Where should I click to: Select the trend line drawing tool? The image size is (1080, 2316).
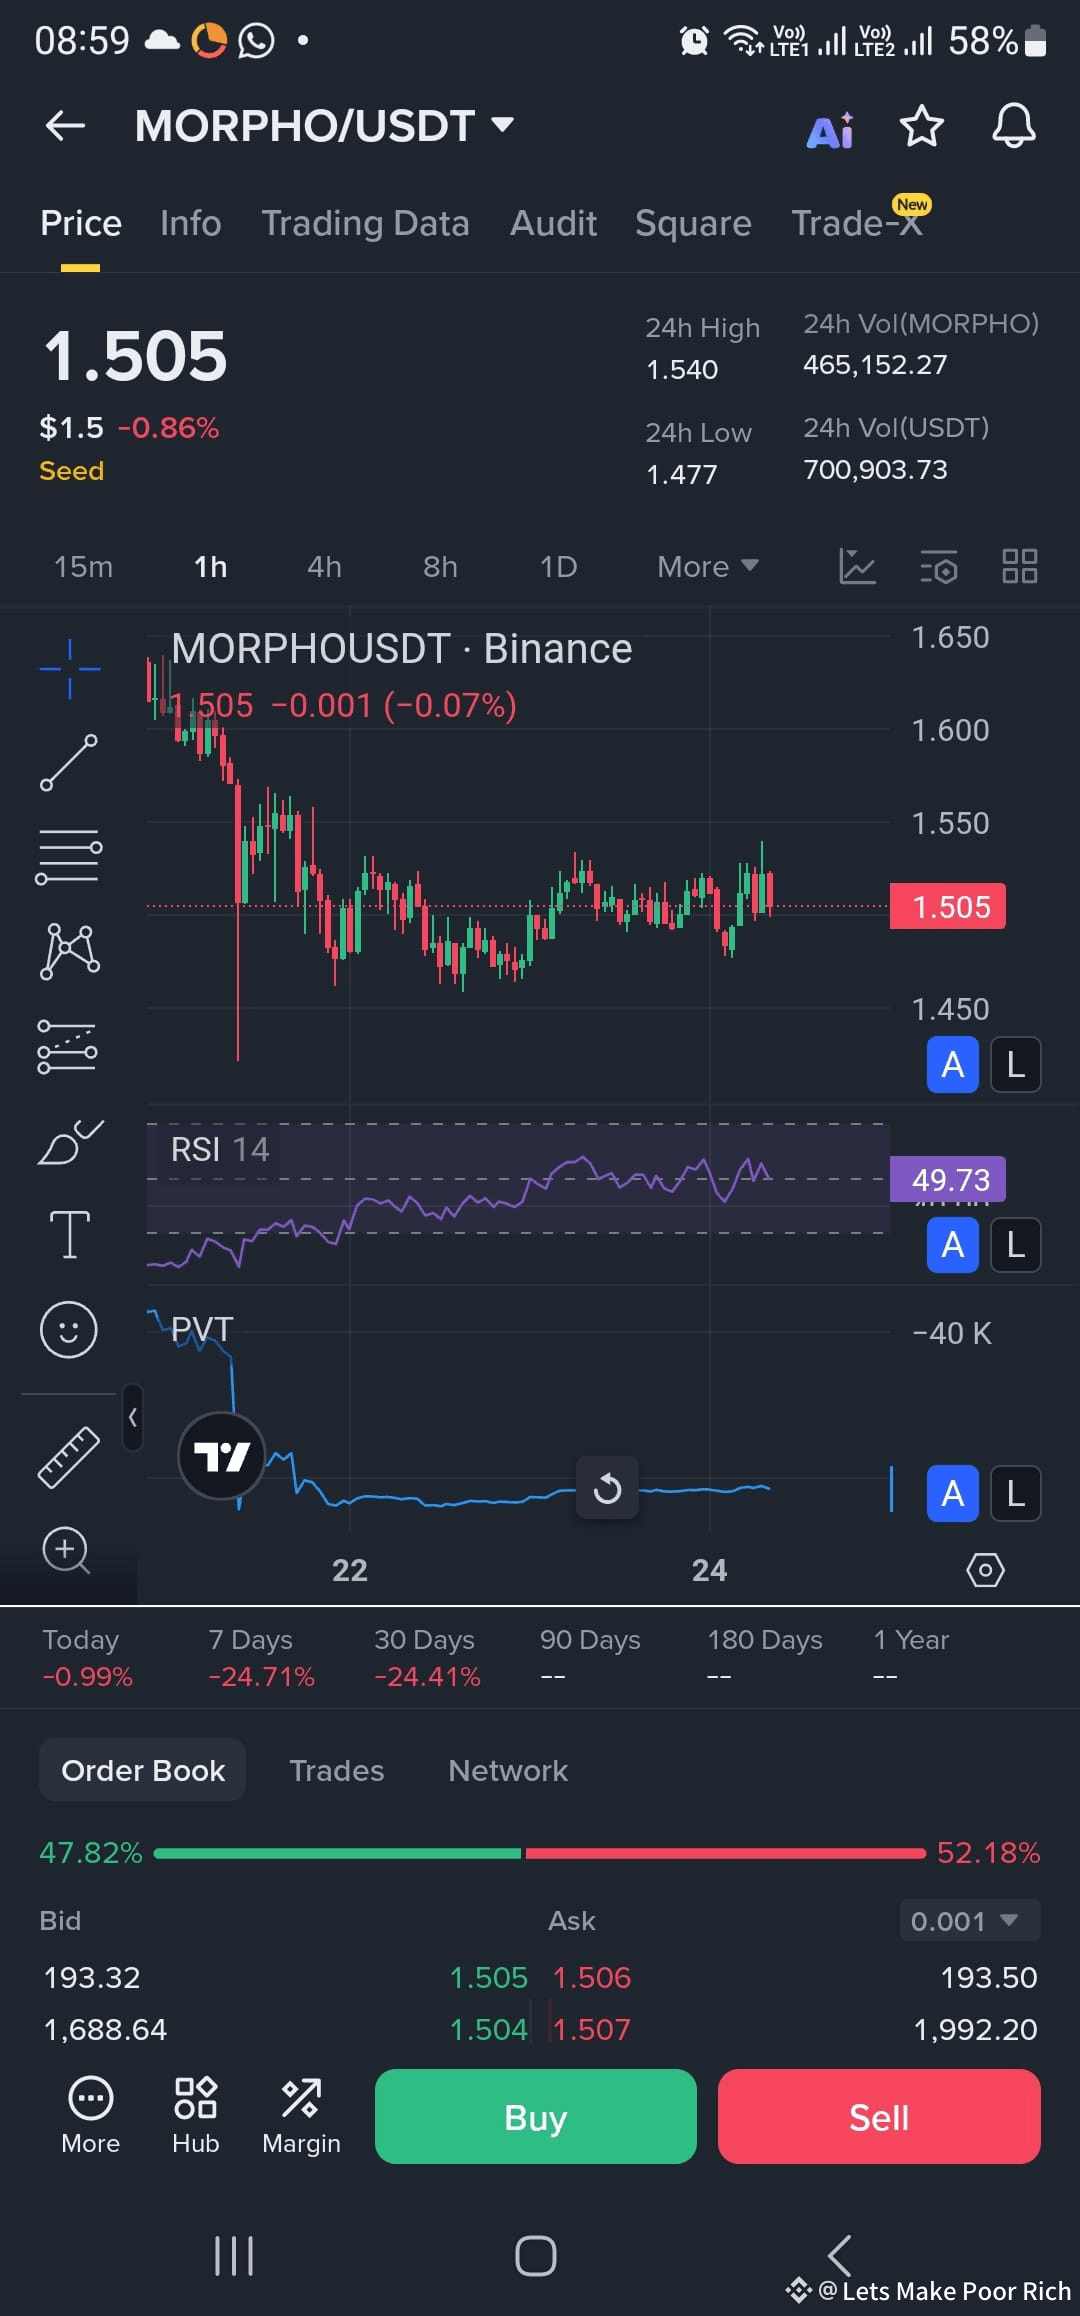(x=69, y=763)
